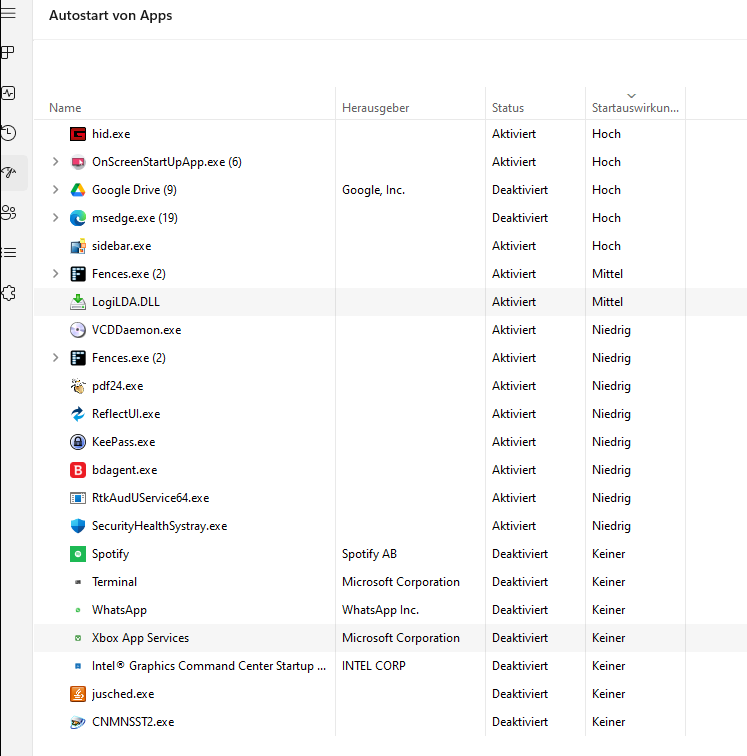747x756 pixels.
Task: Click the jusched.exe Java icon
Action: [x=78, y=694]
